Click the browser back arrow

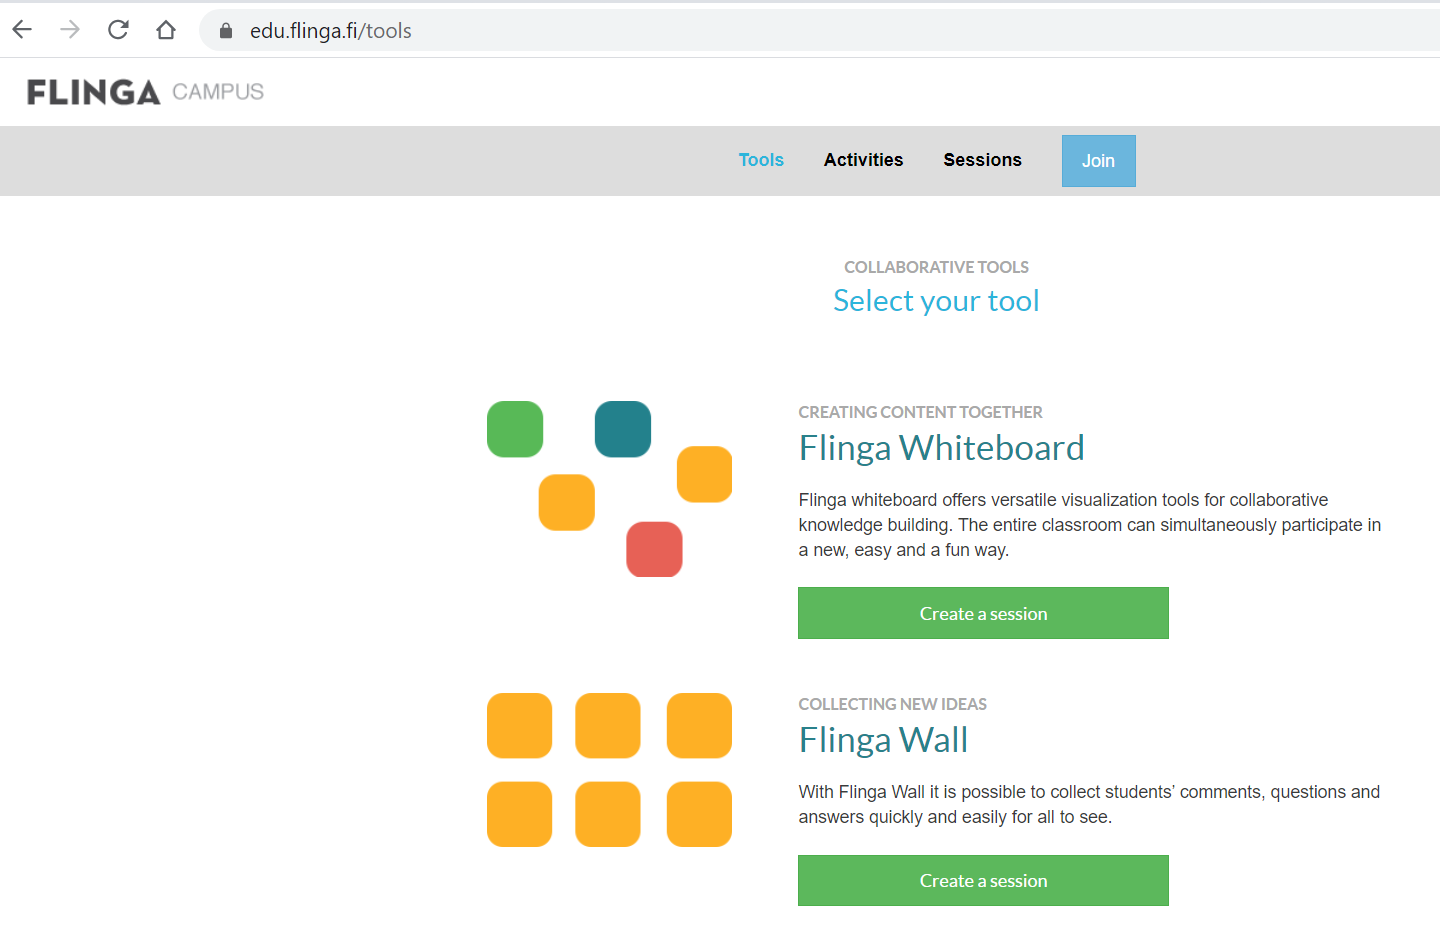(x=22, y=30)
